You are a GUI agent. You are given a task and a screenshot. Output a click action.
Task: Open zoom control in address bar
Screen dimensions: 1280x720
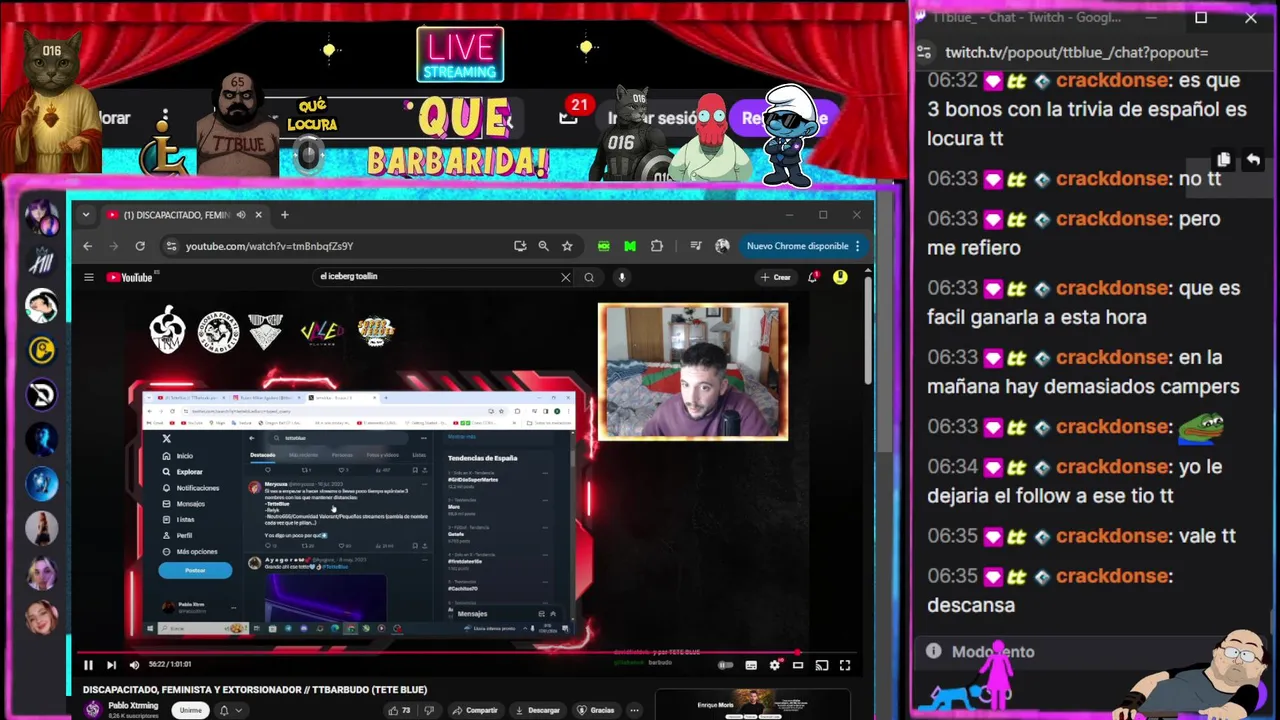(x=543, y=246)
